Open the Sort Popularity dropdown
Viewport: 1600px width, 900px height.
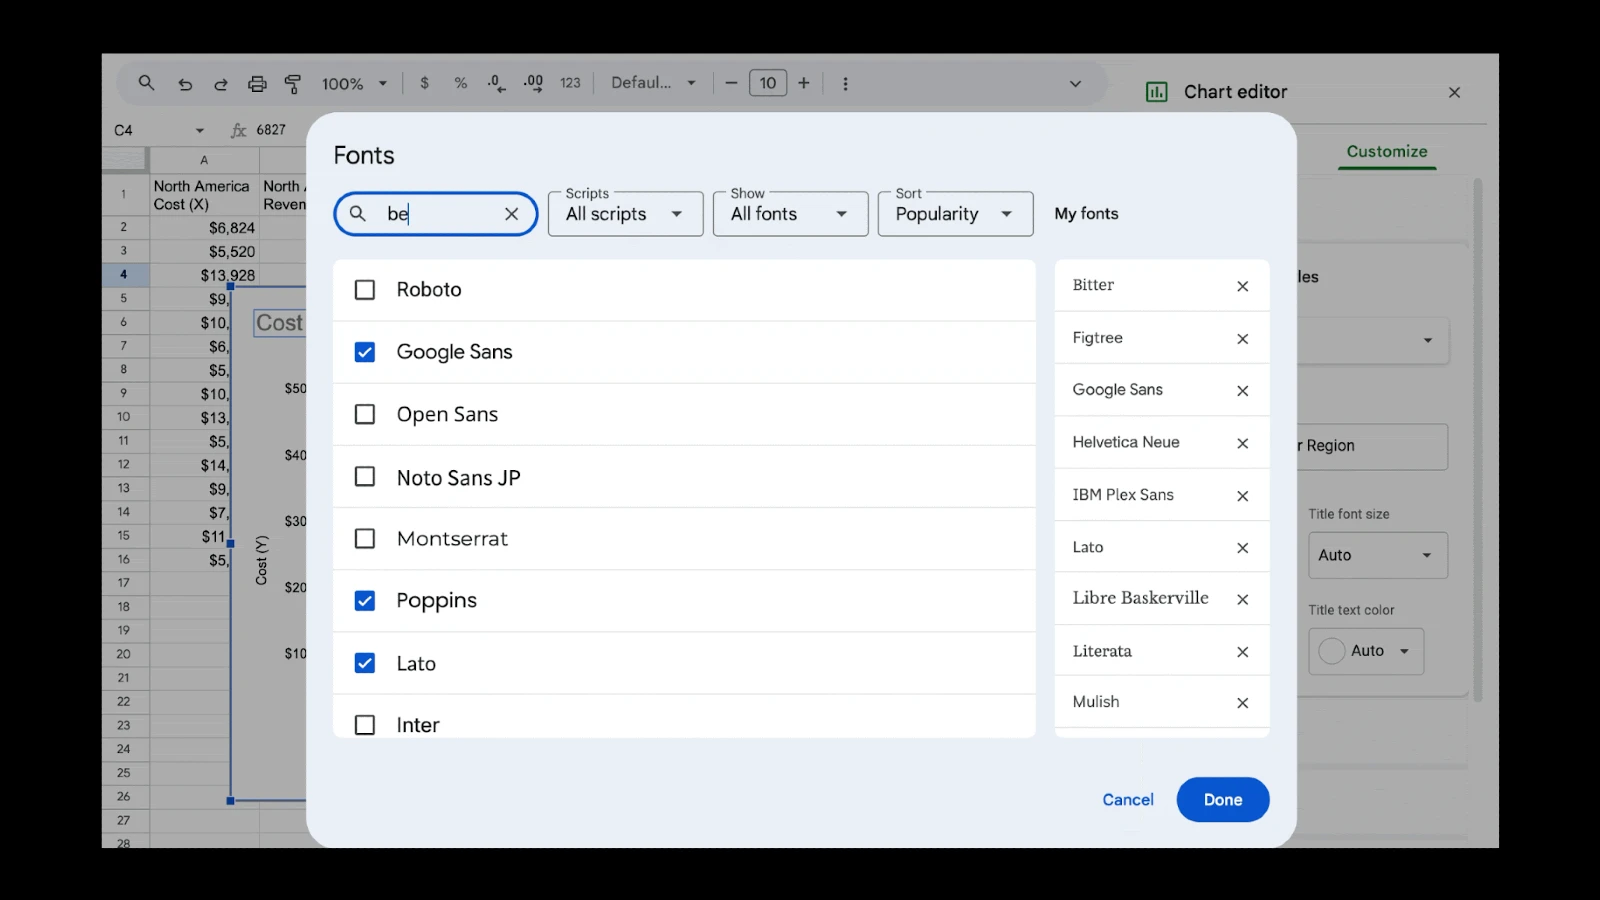(x=955, y=214)
